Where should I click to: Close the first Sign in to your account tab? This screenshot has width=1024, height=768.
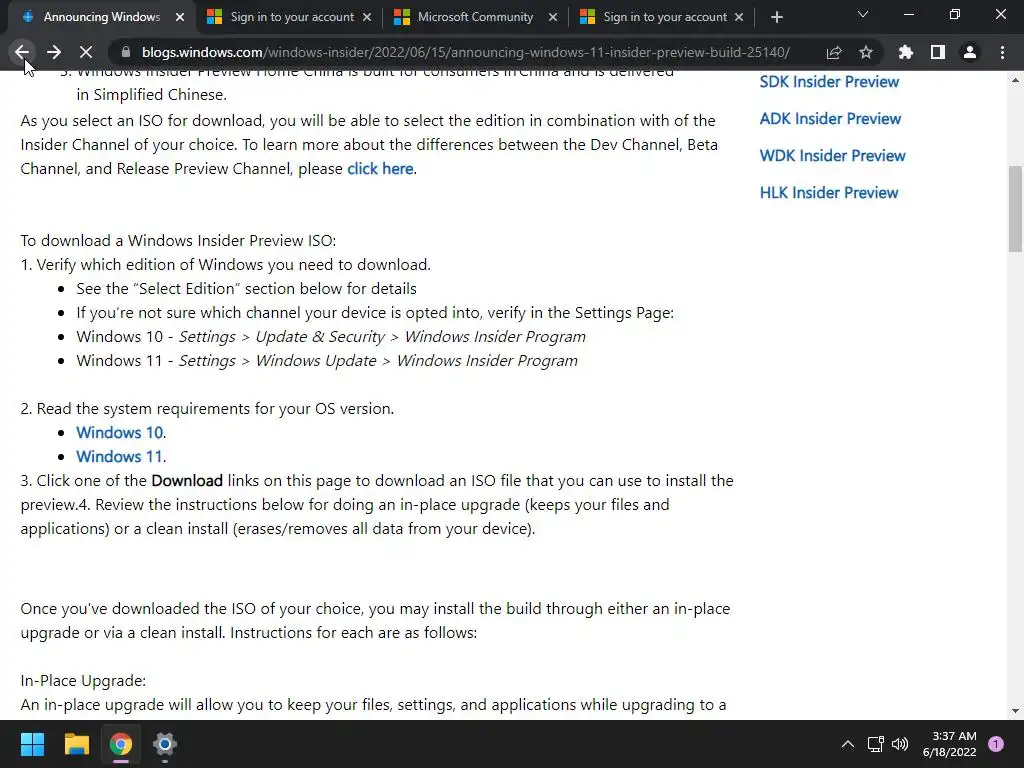pyautogui.click(x=367, y=17)
